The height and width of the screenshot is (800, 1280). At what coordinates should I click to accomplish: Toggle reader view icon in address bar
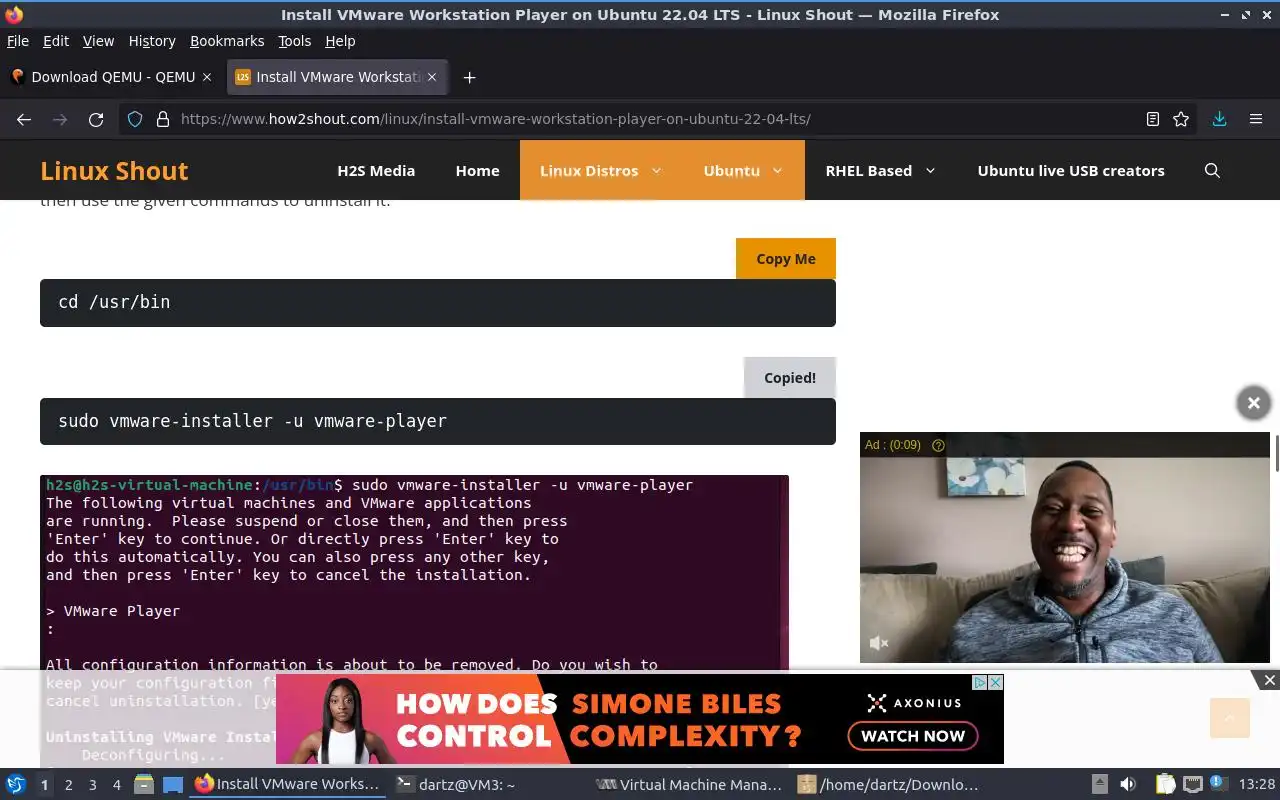point(1153,119)
